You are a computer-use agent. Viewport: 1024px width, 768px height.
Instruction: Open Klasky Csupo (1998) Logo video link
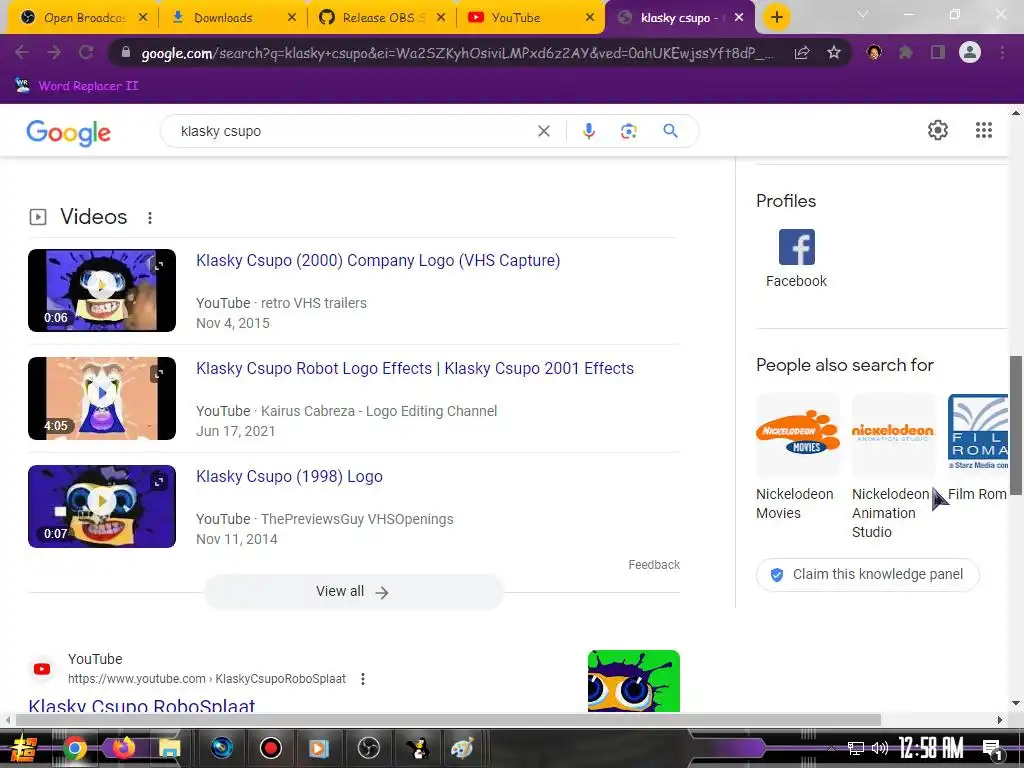point(289,476)
